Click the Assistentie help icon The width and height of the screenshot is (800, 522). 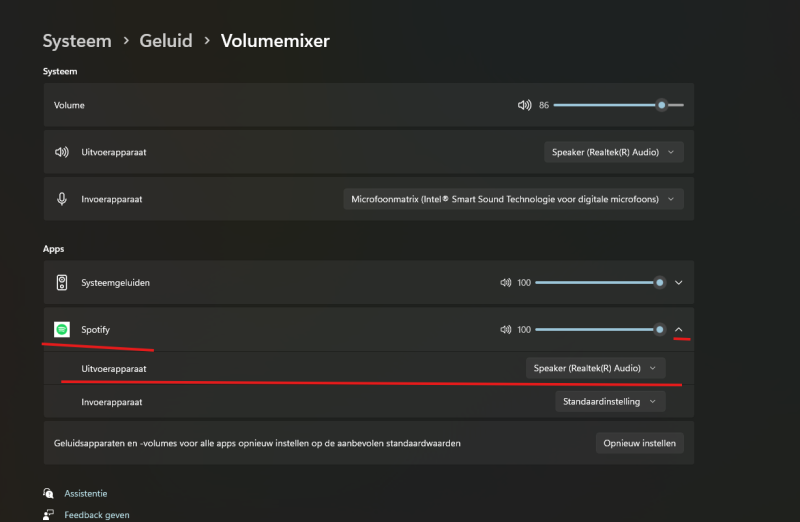click(x=48, y=493)
